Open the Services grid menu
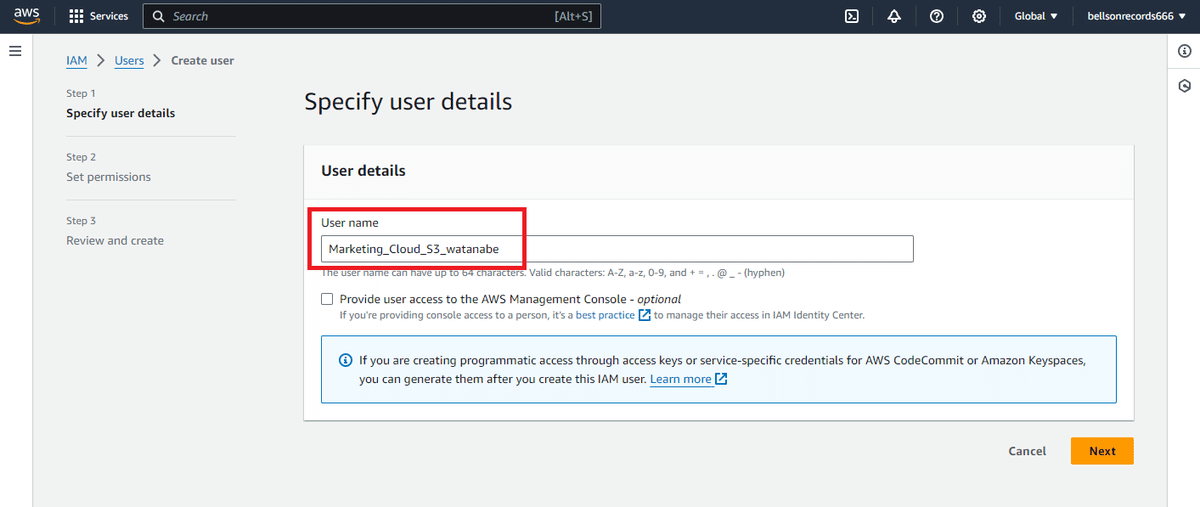 pyautogui.click(x=99, y=16)
